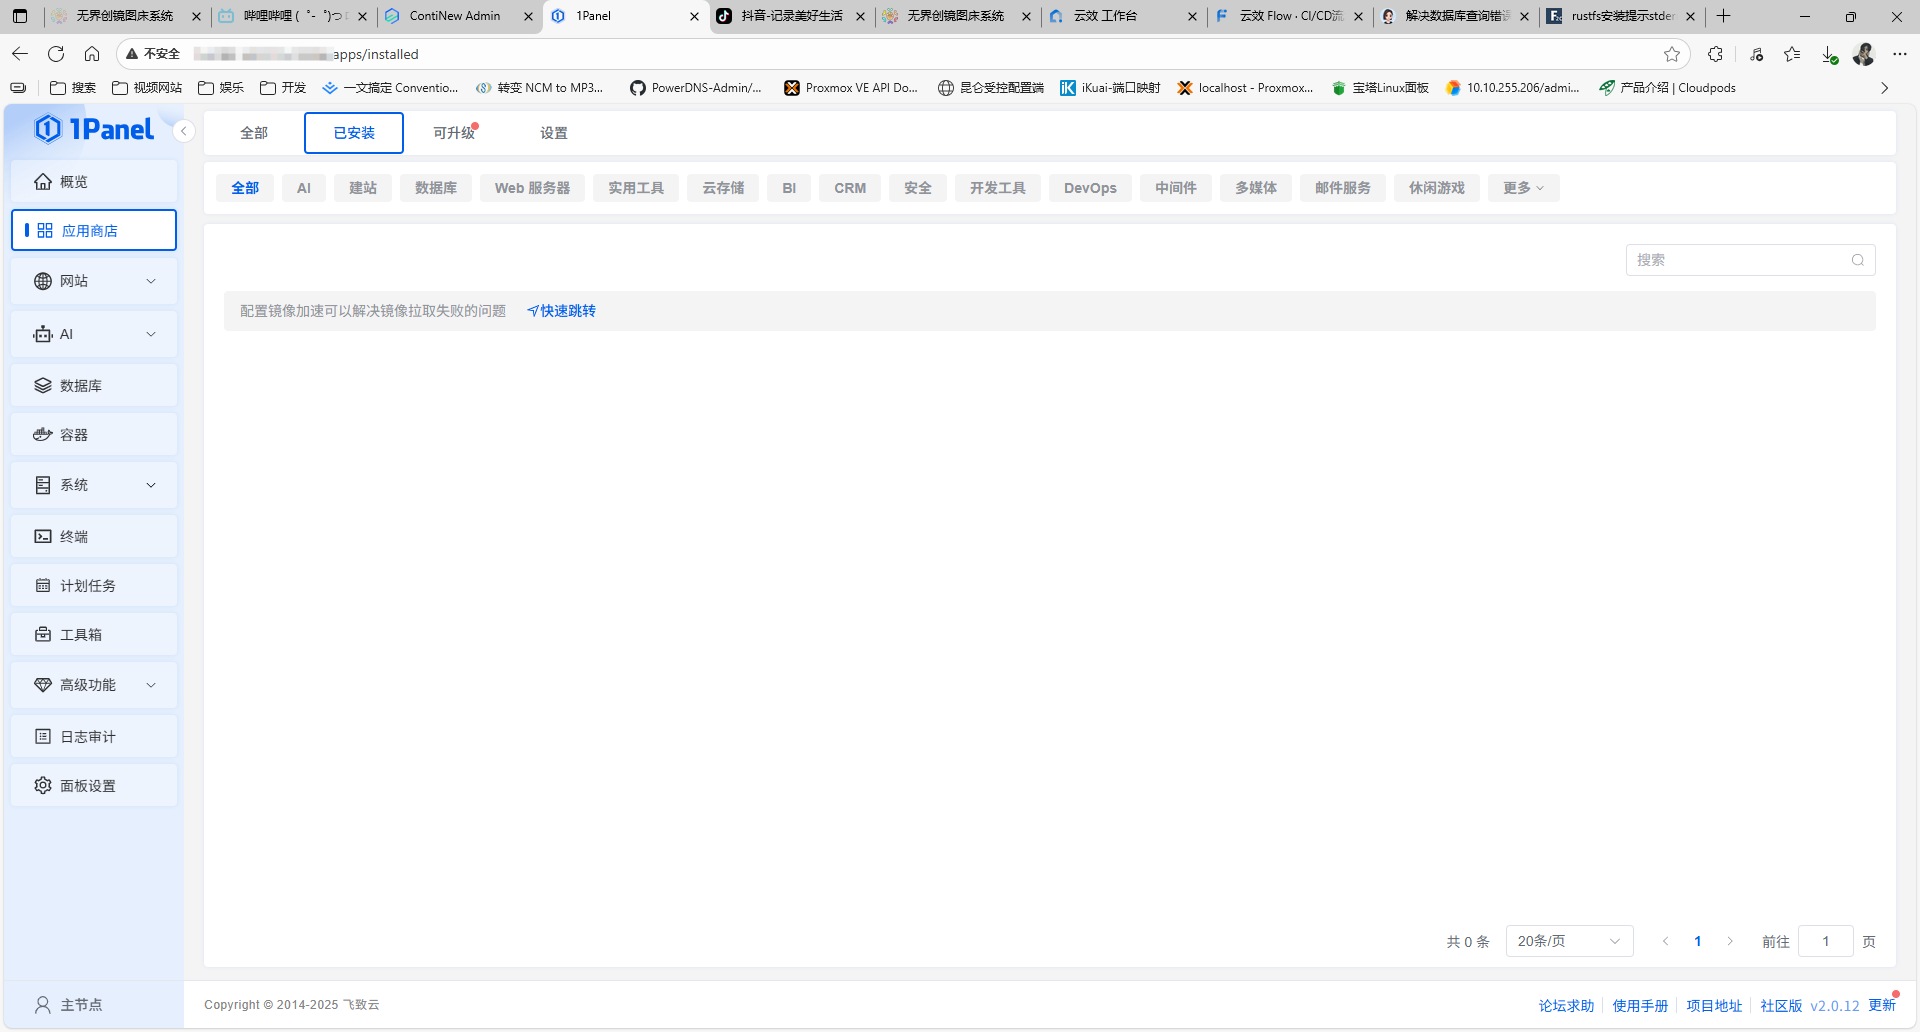The width and height of the screenshot is (1920, 1032).
Task: Open the 日志审计 log audit page
Action: point(87,737)
